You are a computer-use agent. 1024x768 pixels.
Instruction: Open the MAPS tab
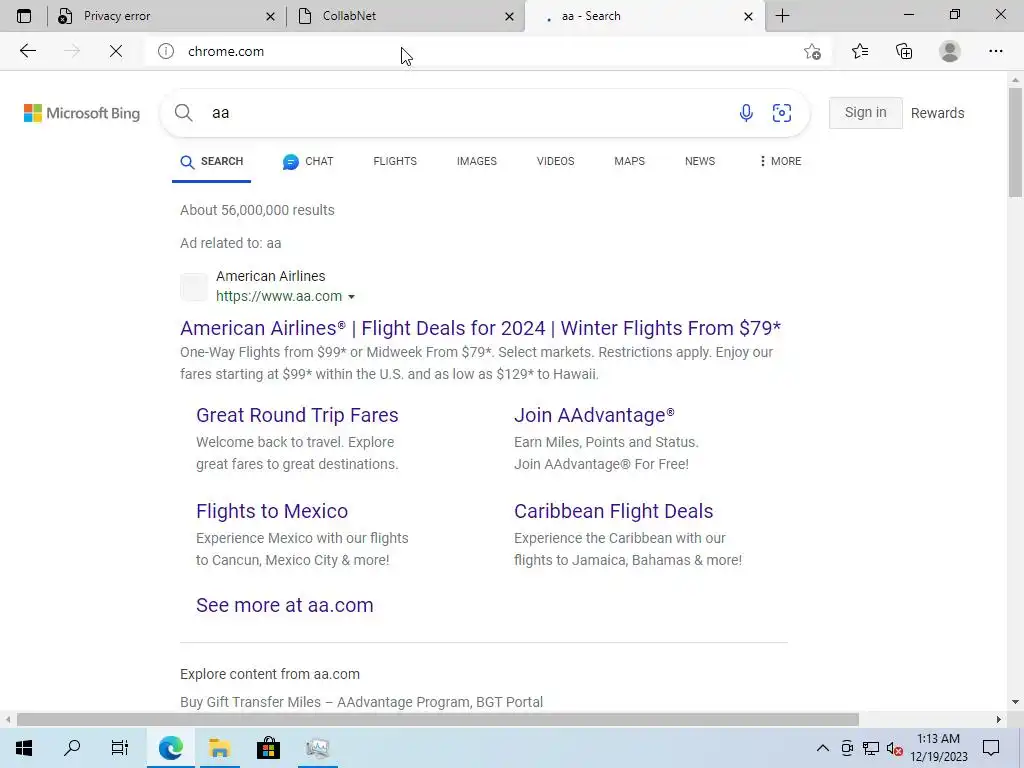coord(630,161)
